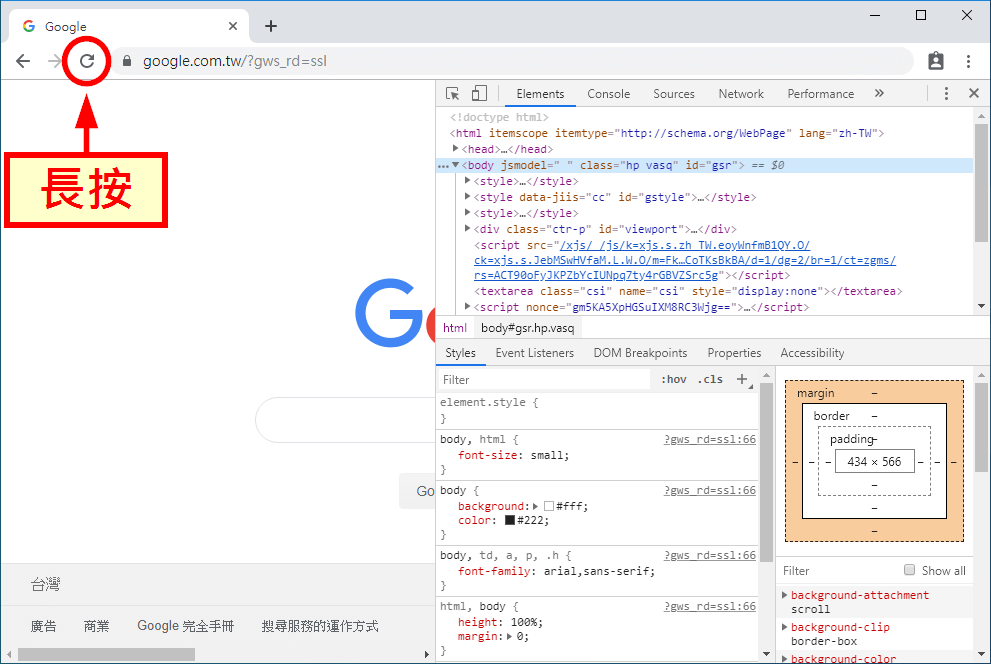Show more DevTools tabs chevron

(879, 94)
